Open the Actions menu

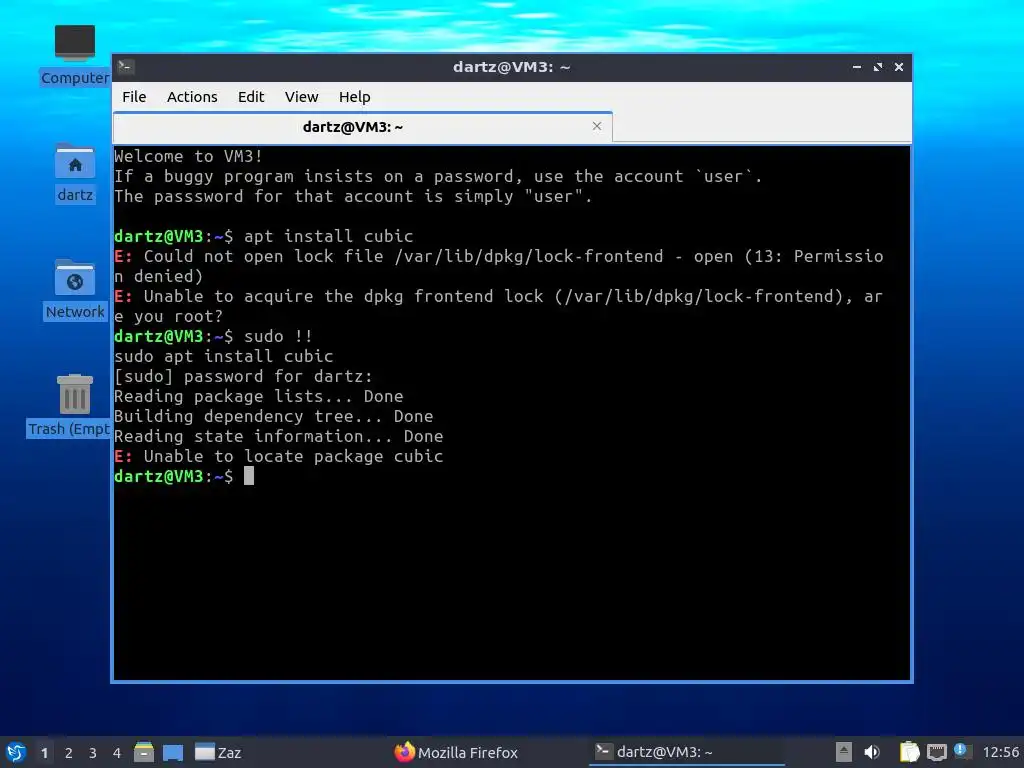tap(192, 97)
